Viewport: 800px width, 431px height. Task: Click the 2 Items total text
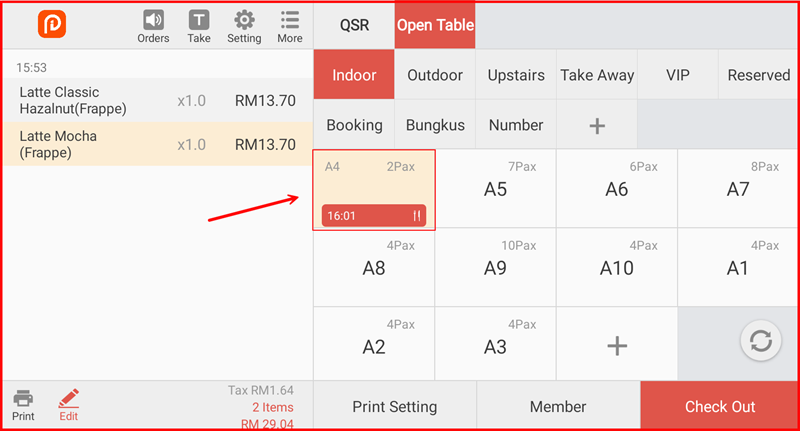pyautogui.click(x=273, y=407)
